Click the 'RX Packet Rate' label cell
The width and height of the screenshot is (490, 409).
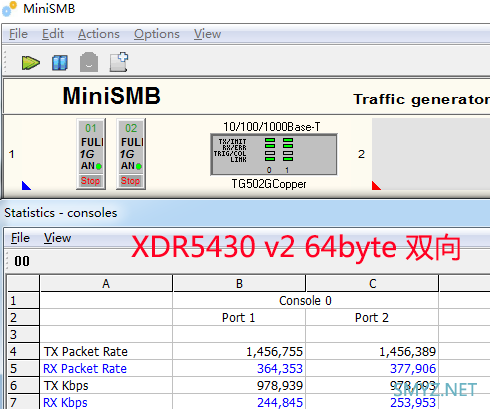[x=106, y=369]
